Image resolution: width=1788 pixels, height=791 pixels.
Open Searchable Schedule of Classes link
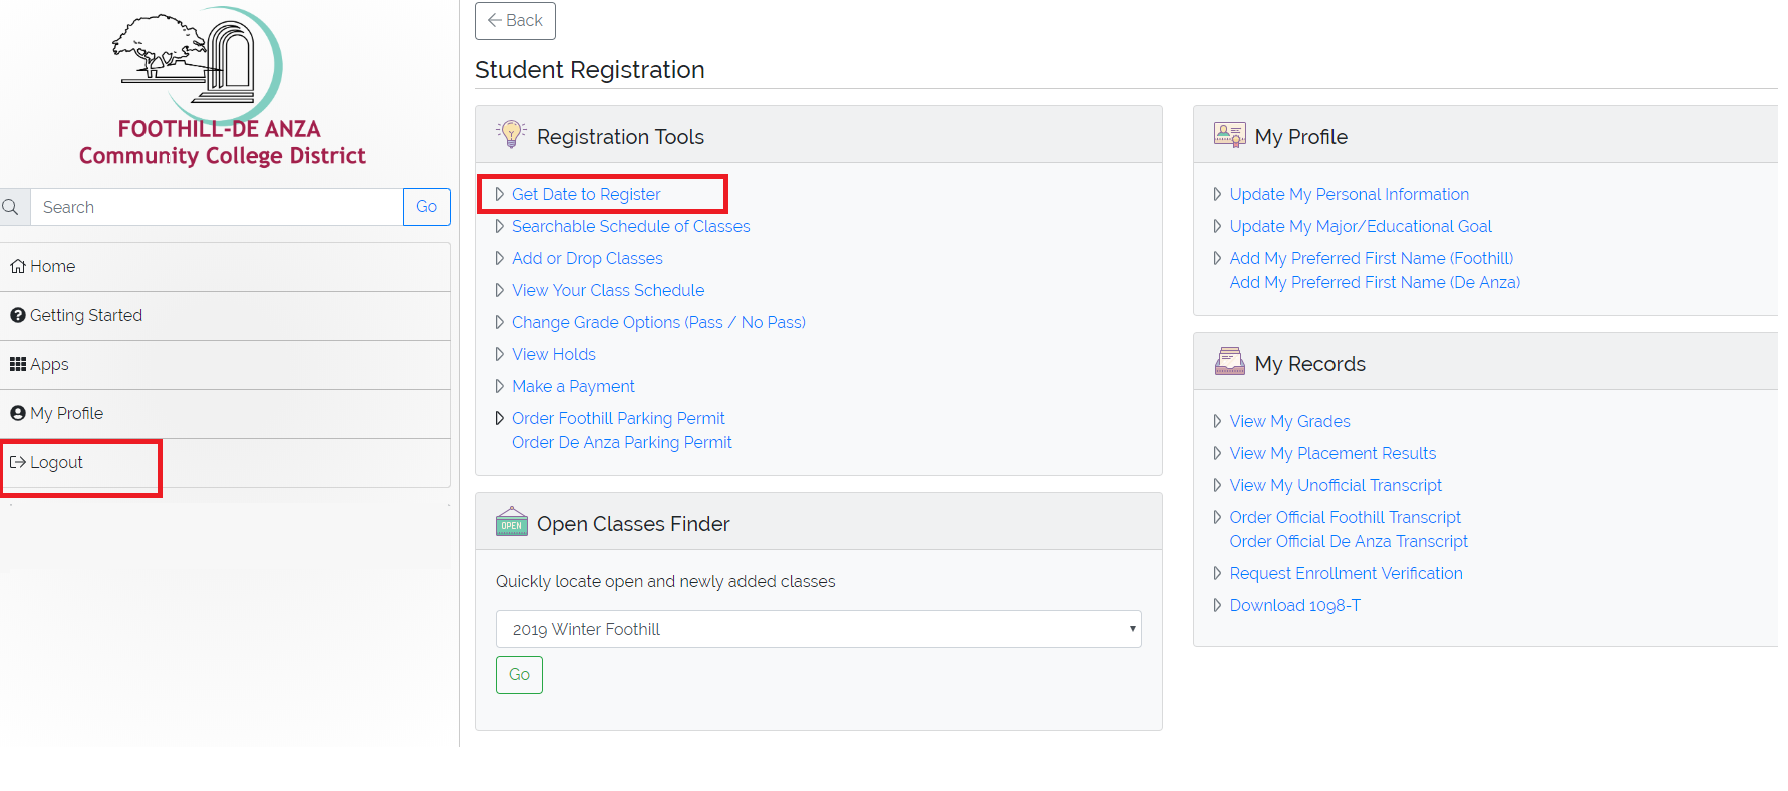point(631,226)
